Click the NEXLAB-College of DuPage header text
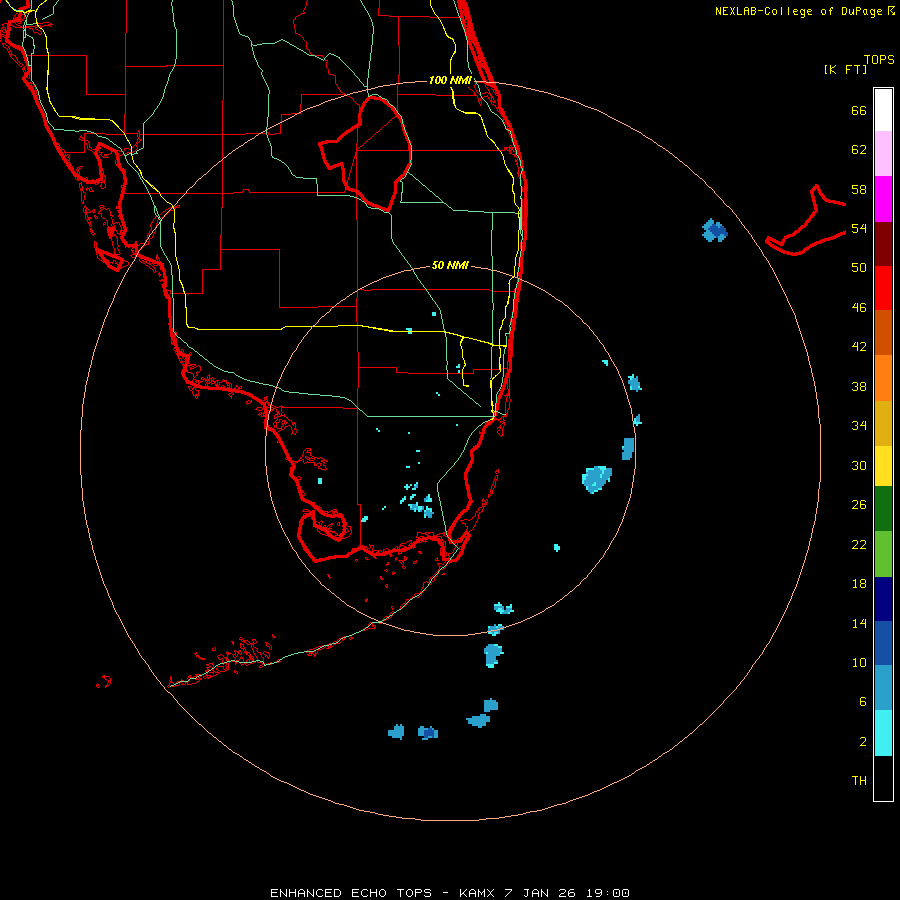 coord(798,11)
